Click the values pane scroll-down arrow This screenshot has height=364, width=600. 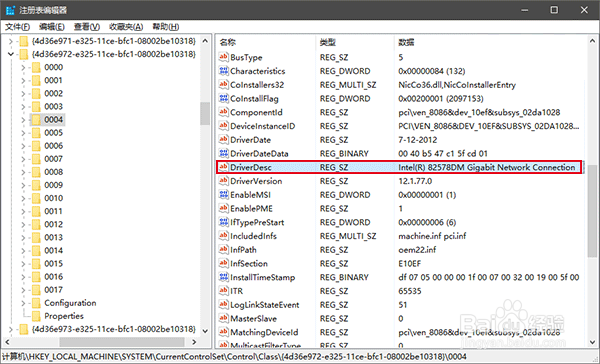[592, 342]
